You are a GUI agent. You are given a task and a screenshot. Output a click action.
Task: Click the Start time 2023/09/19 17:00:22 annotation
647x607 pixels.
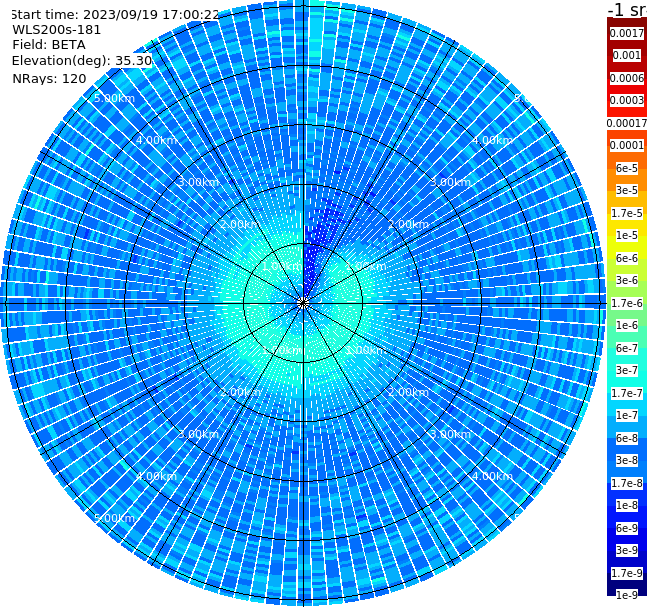pyautogui.click(x=115, y=15)
